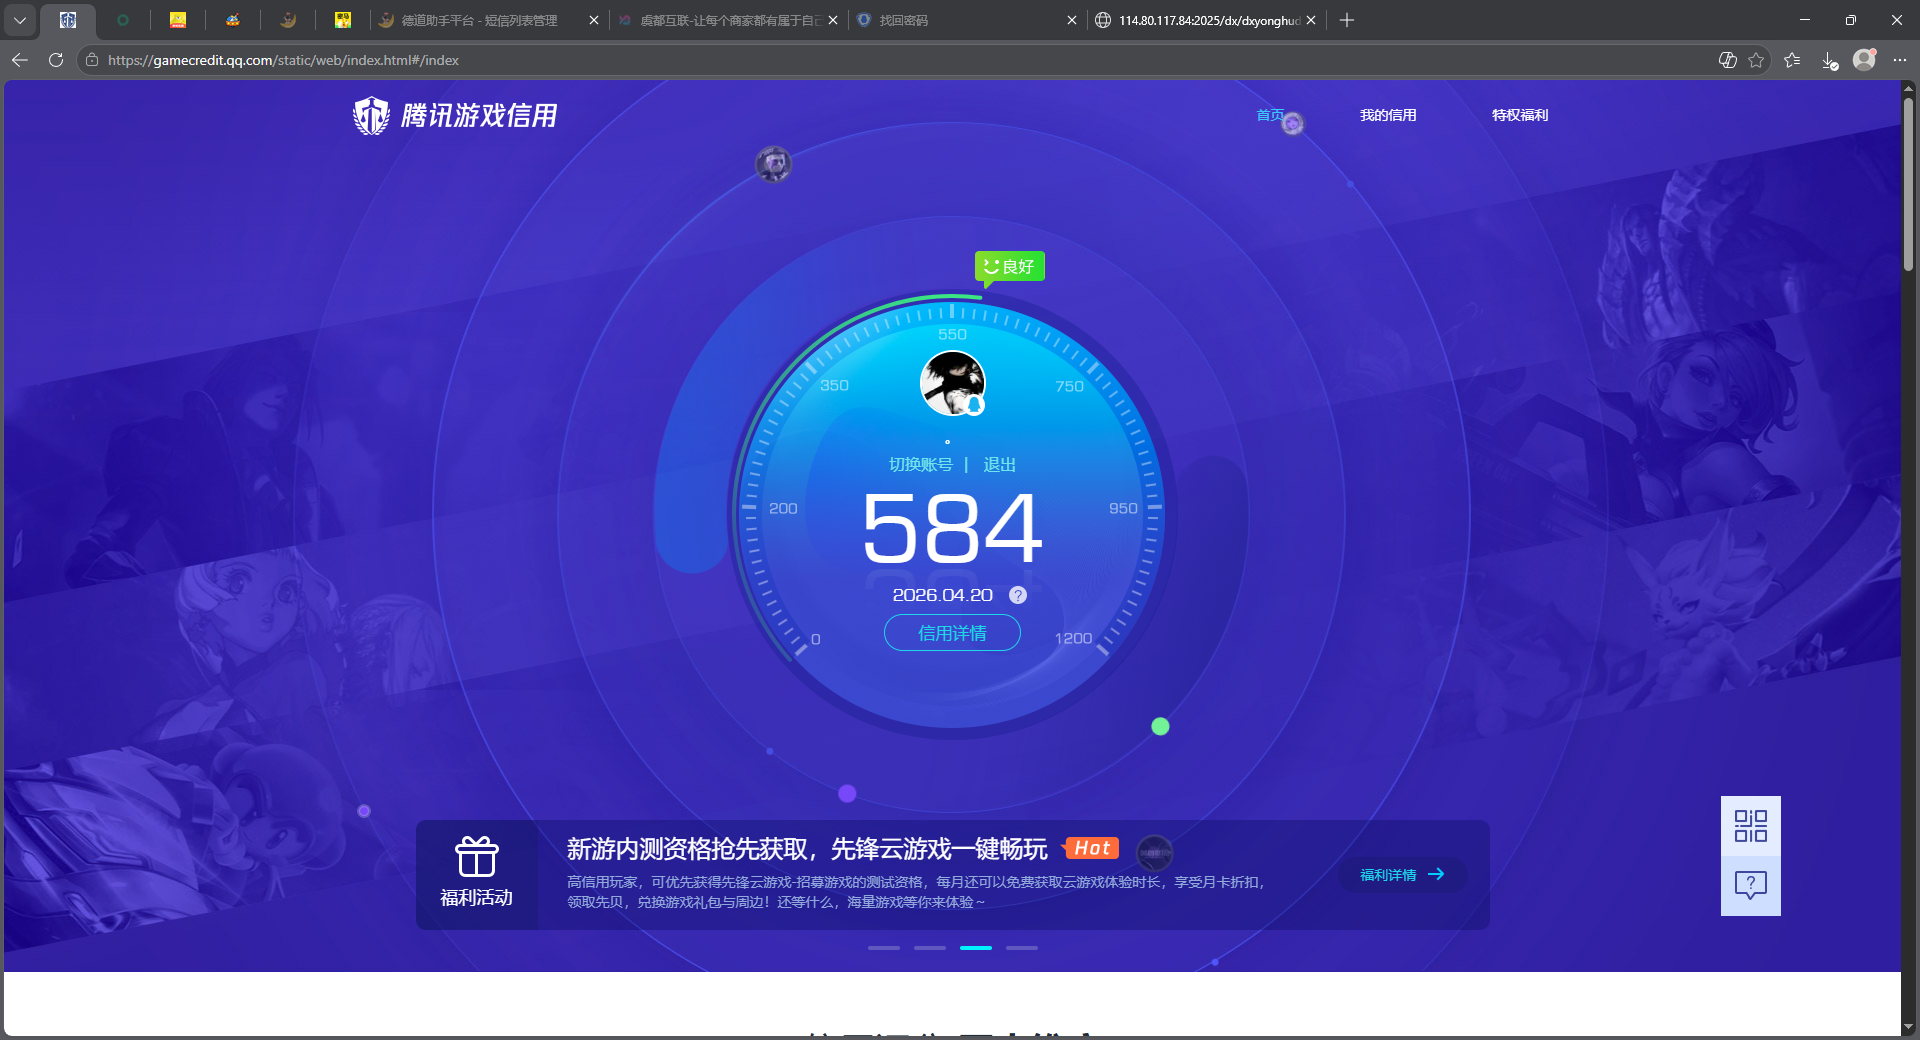Select the 我的信用 navigation item
Image resolution: width=1920 pixels, height=1040 pixels.
[x=1388, y=115]
